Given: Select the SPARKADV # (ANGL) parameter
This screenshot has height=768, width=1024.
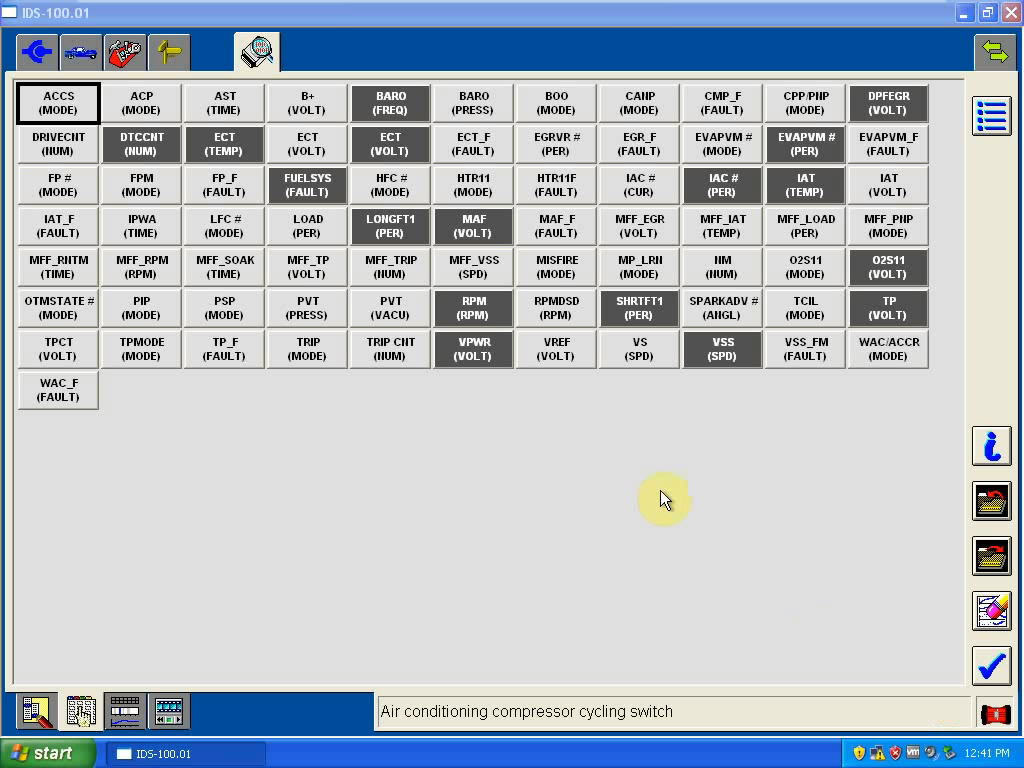Looking at the screenshot, I should point(722,308).
